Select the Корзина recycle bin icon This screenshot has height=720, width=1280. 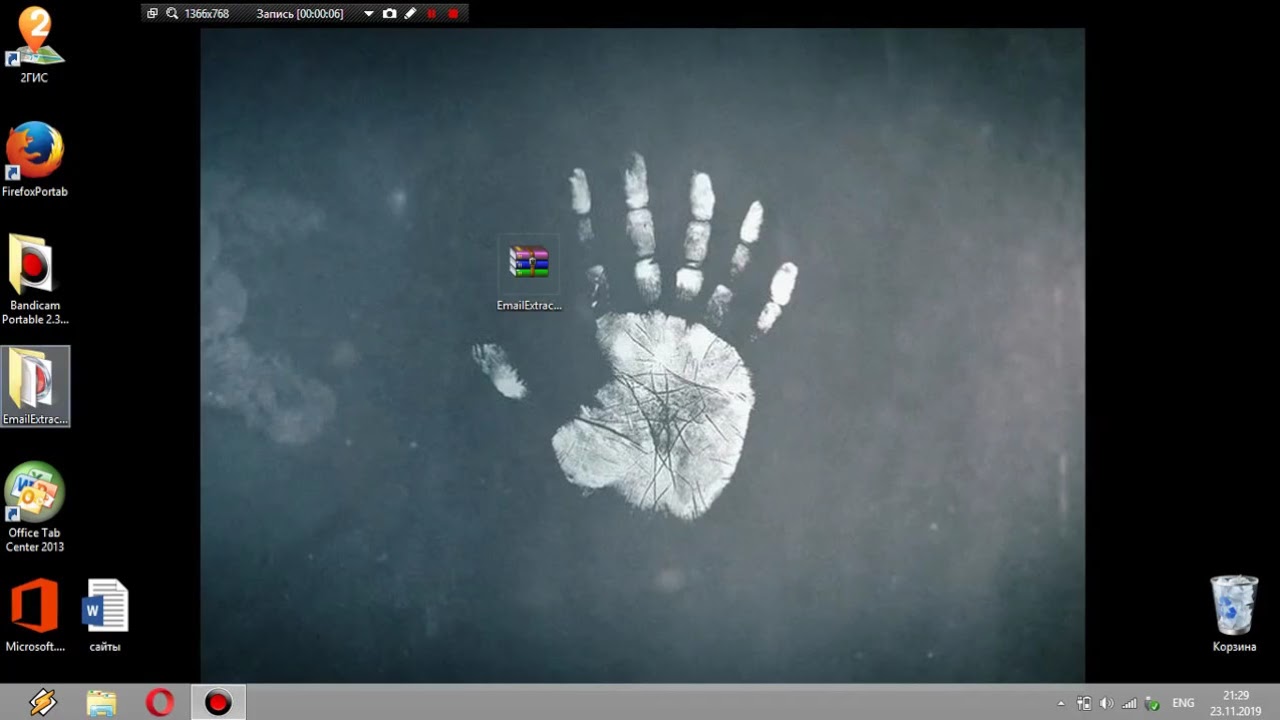(x=1234, y=614)
